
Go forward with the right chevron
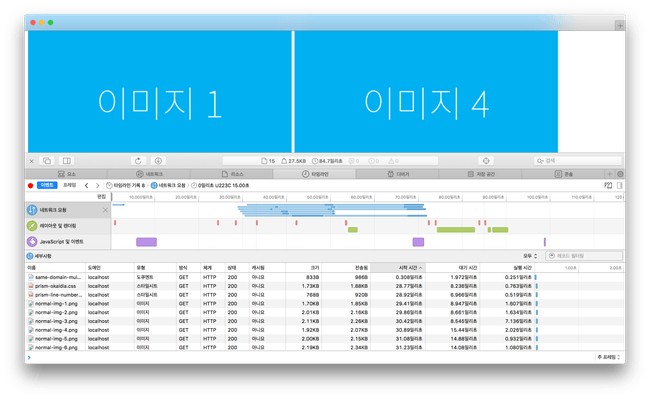click(x=97, y=186)
